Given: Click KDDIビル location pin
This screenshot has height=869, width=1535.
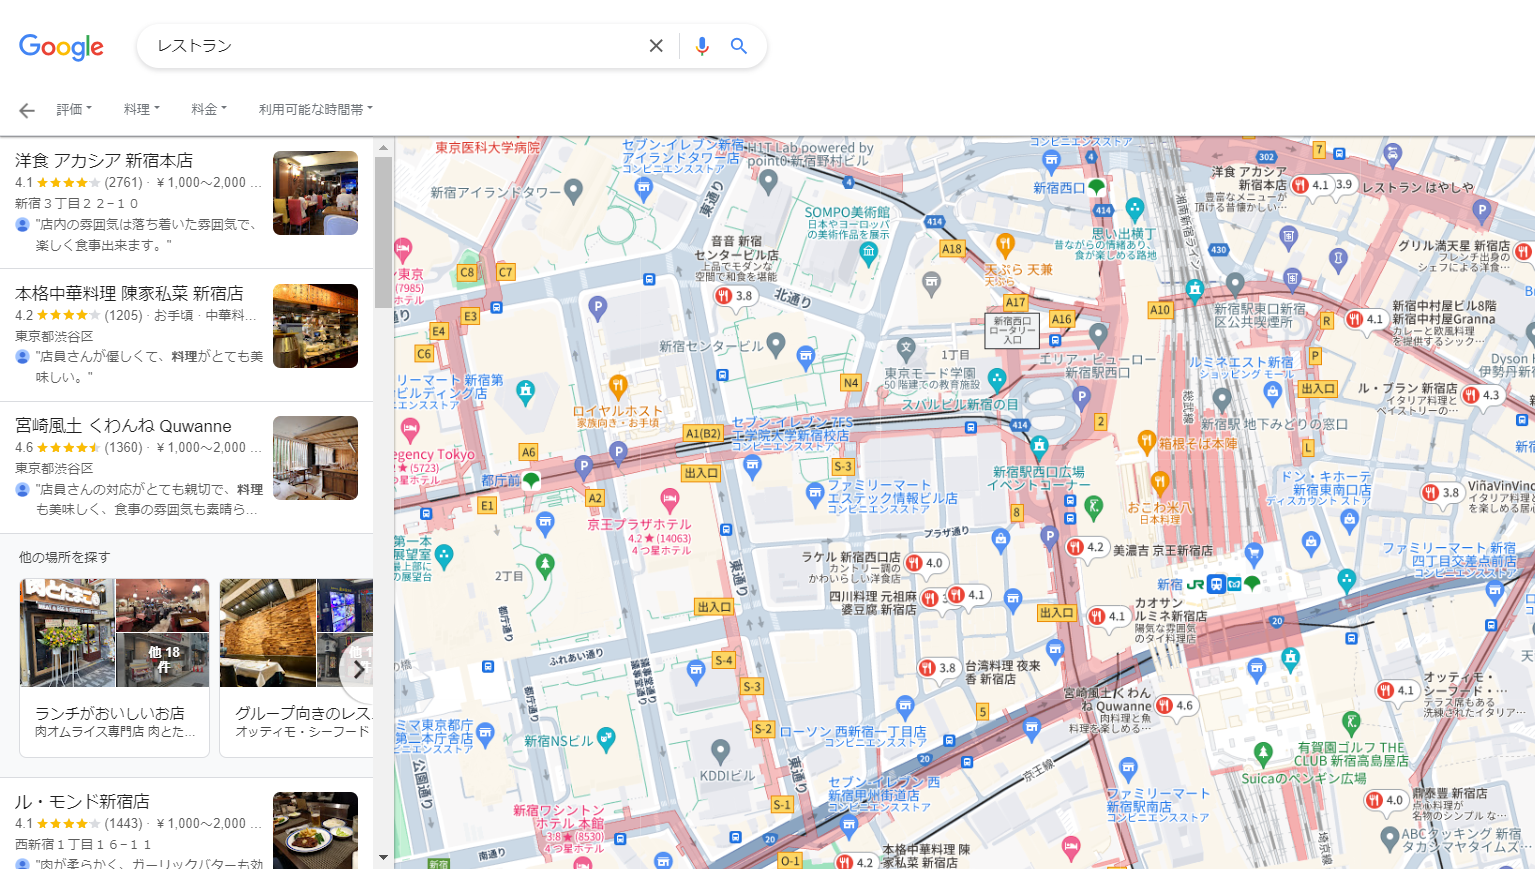Looking at the screenshot, I should click(x=720, y=751).
